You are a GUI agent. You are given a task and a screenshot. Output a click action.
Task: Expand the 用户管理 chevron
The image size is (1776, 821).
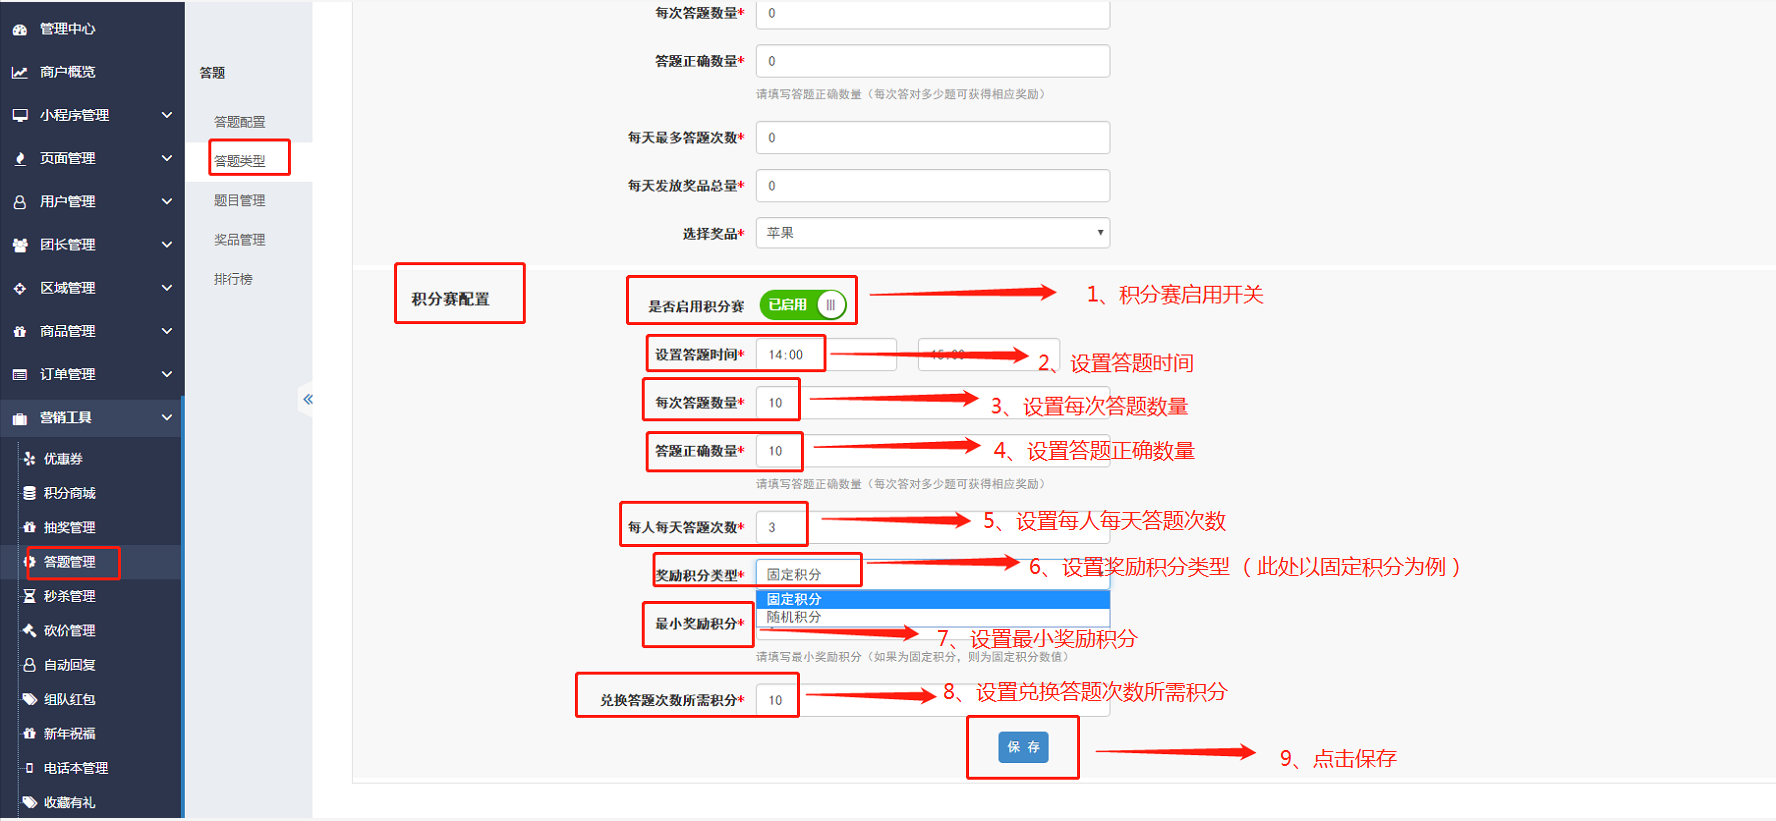(x=167, y=201)
